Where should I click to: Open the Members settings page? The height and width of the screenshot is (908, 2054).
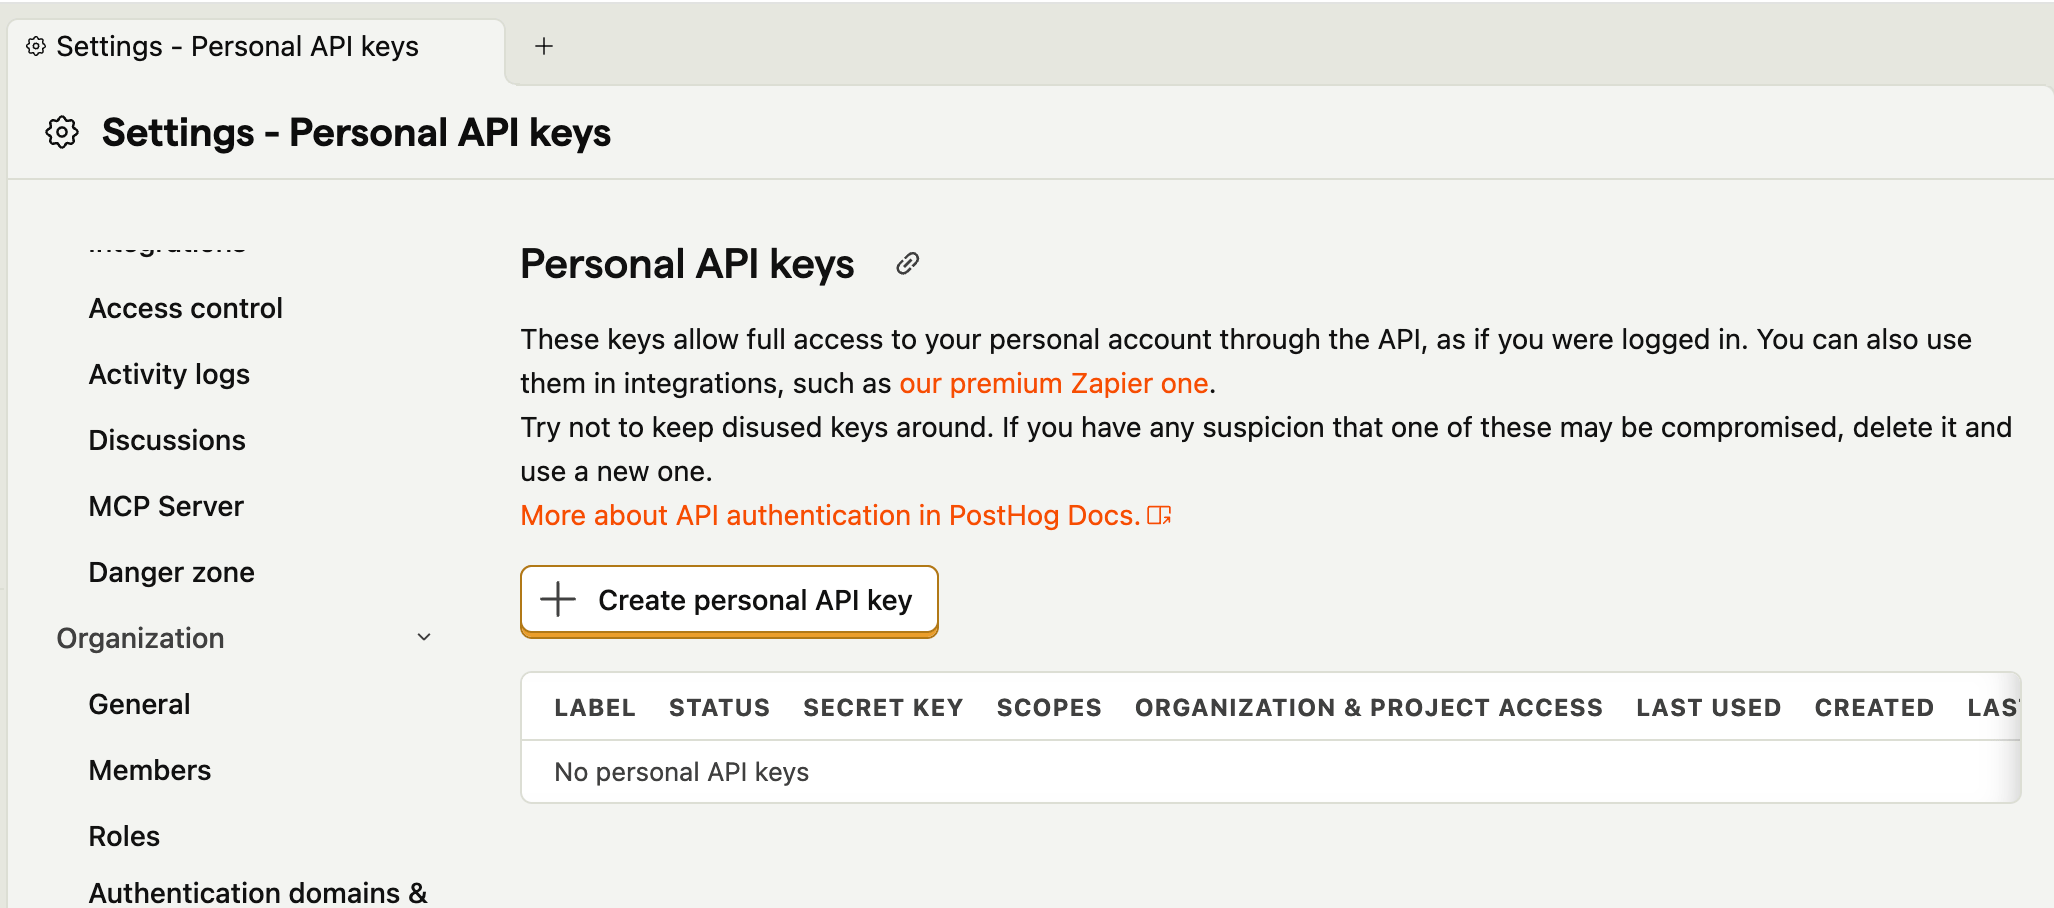[150, 770]
